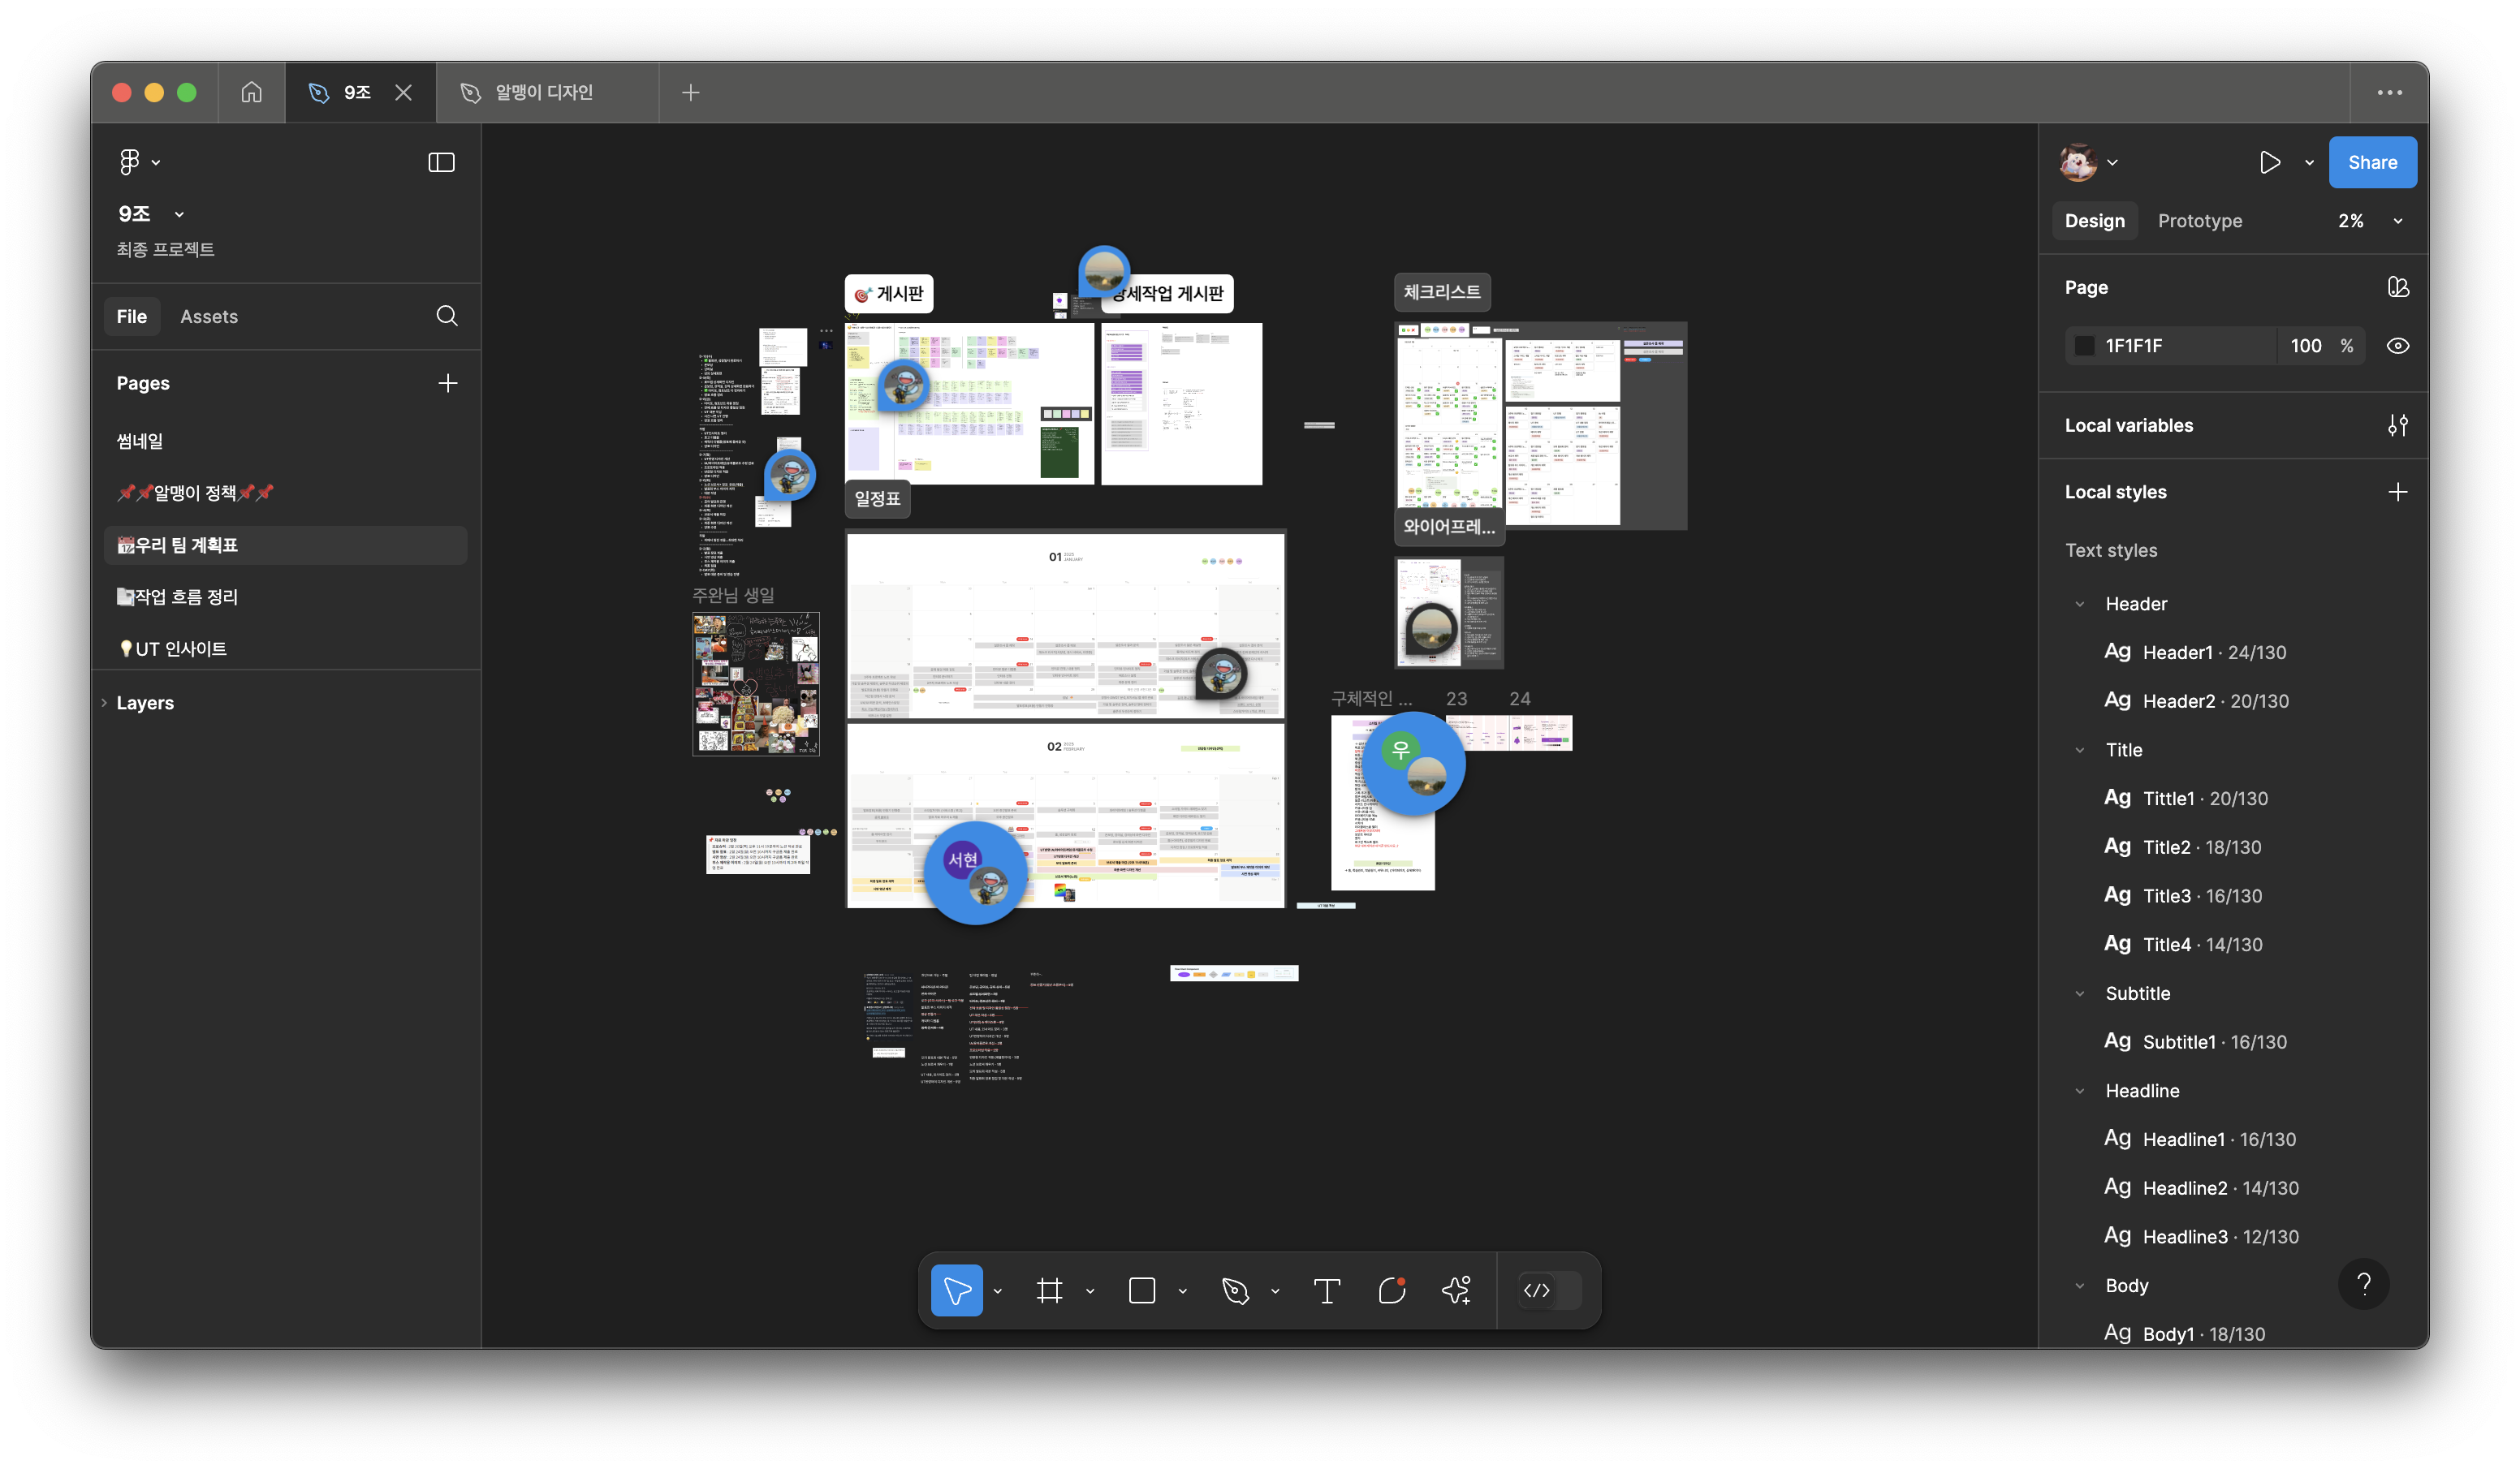Select the Frame tool in the toolbar
This screenshot has width=2520, height=1469.
click(x=1049, y=1290)
